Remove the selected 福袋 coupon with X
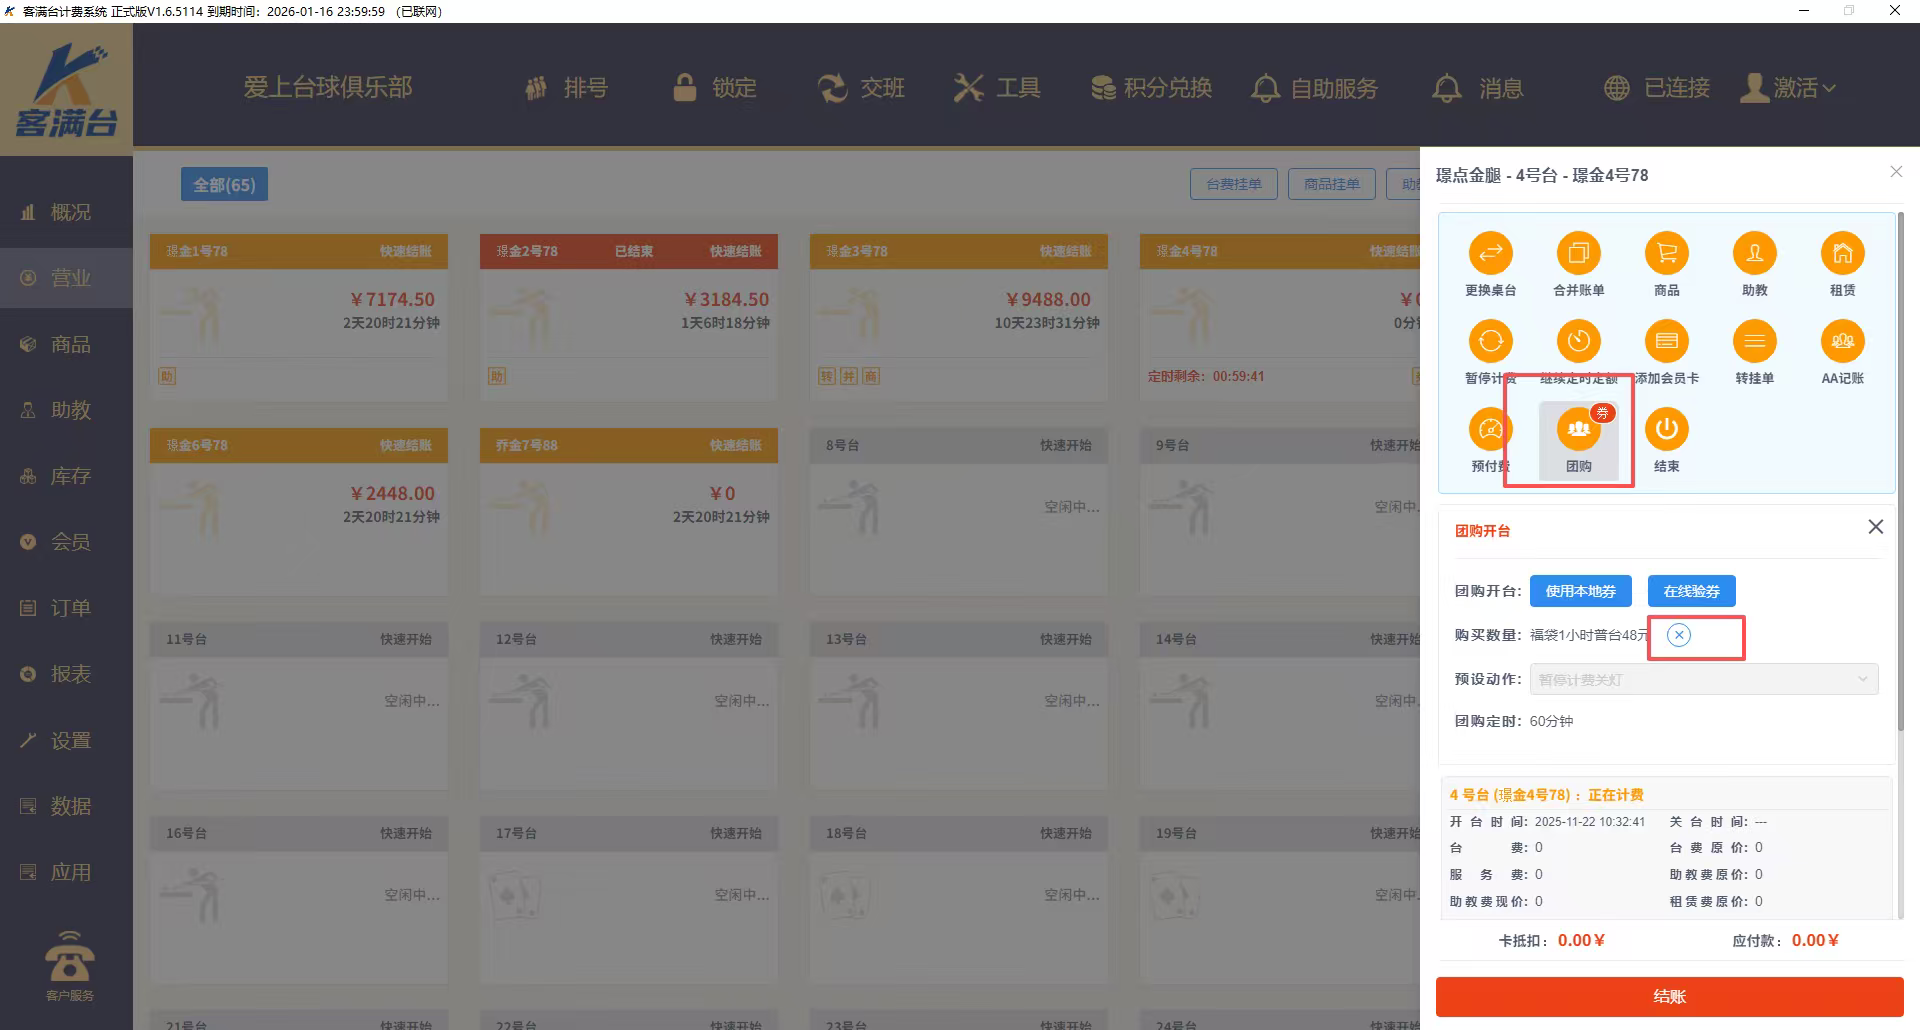Screen dimensions: 1920x1030 tap(1679, 635)
